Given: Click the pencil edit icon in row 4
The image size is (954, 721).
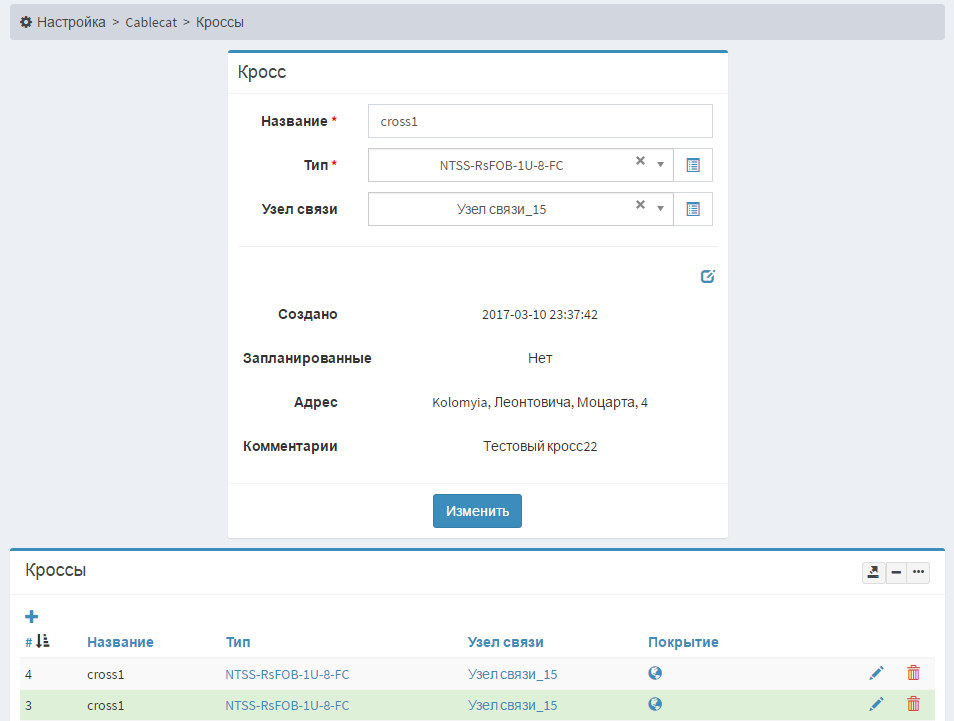Looking at the screenshot, I should tap(877, 674).
